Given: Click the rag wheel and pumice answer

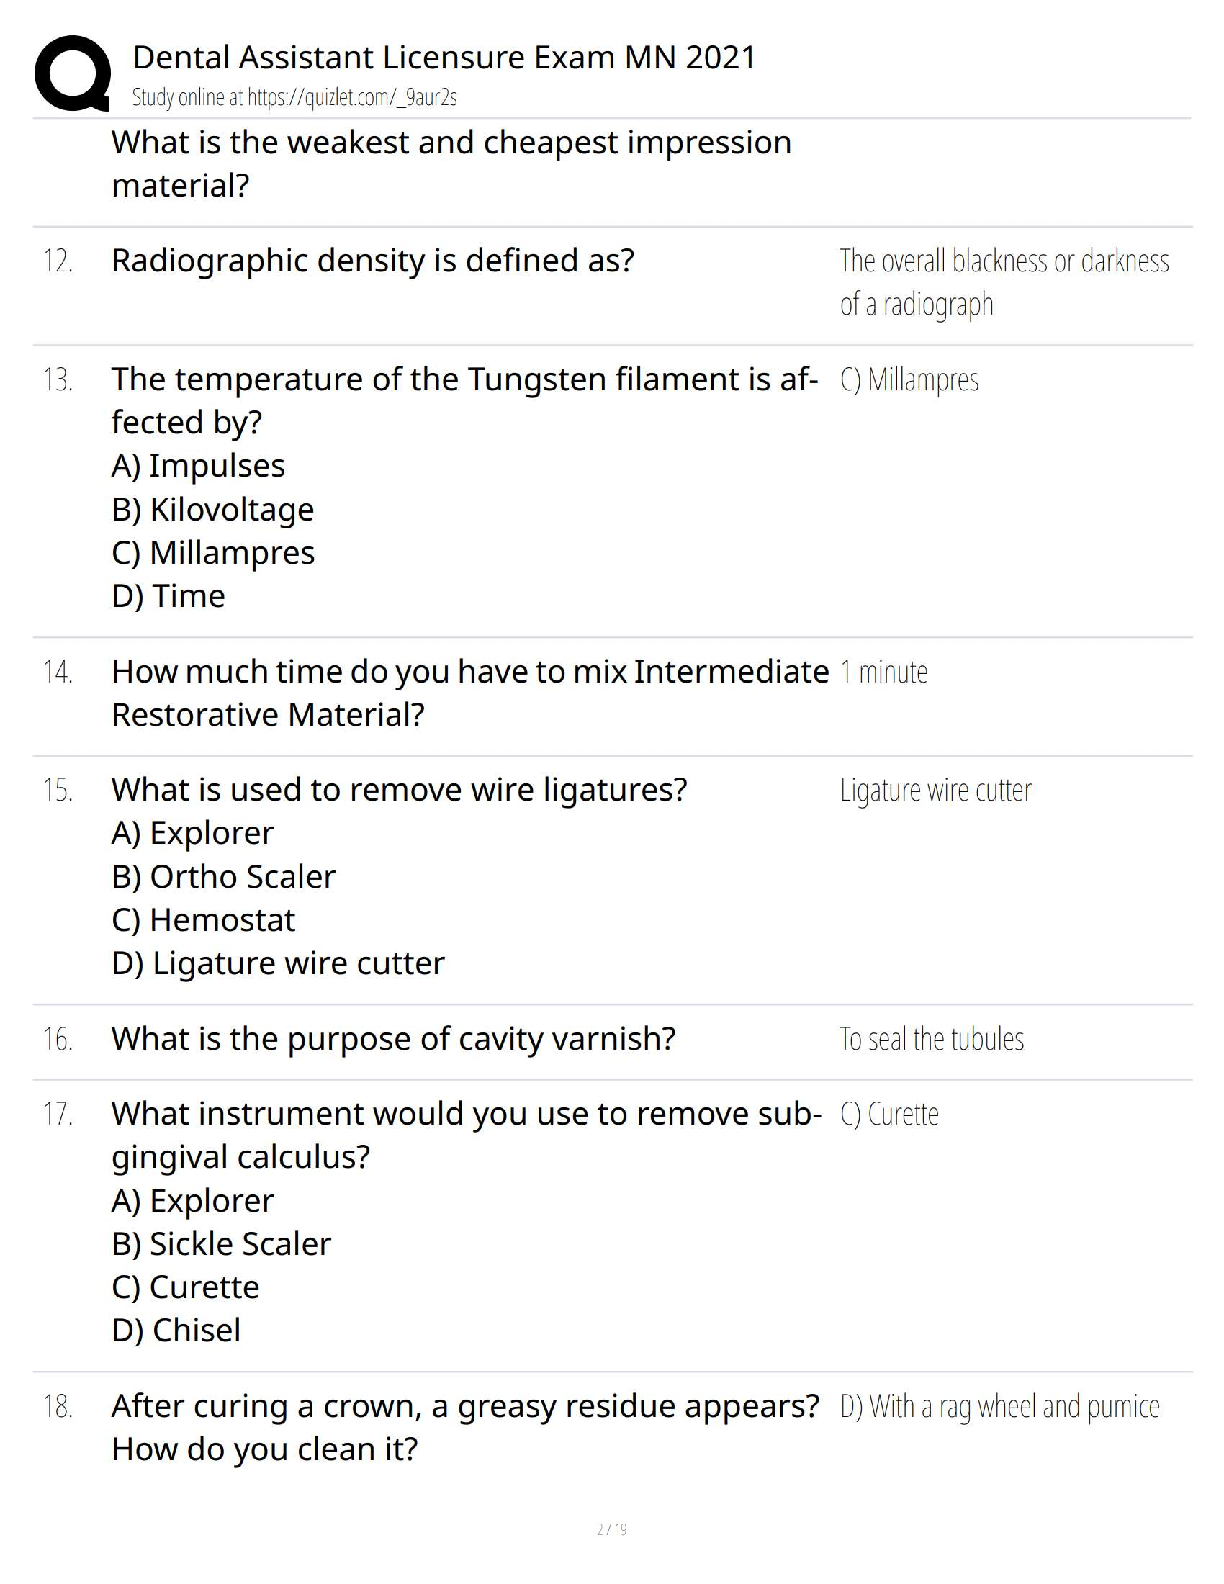Looking at the screenshot, I should pyautogui.click(x=999, y=1407).
